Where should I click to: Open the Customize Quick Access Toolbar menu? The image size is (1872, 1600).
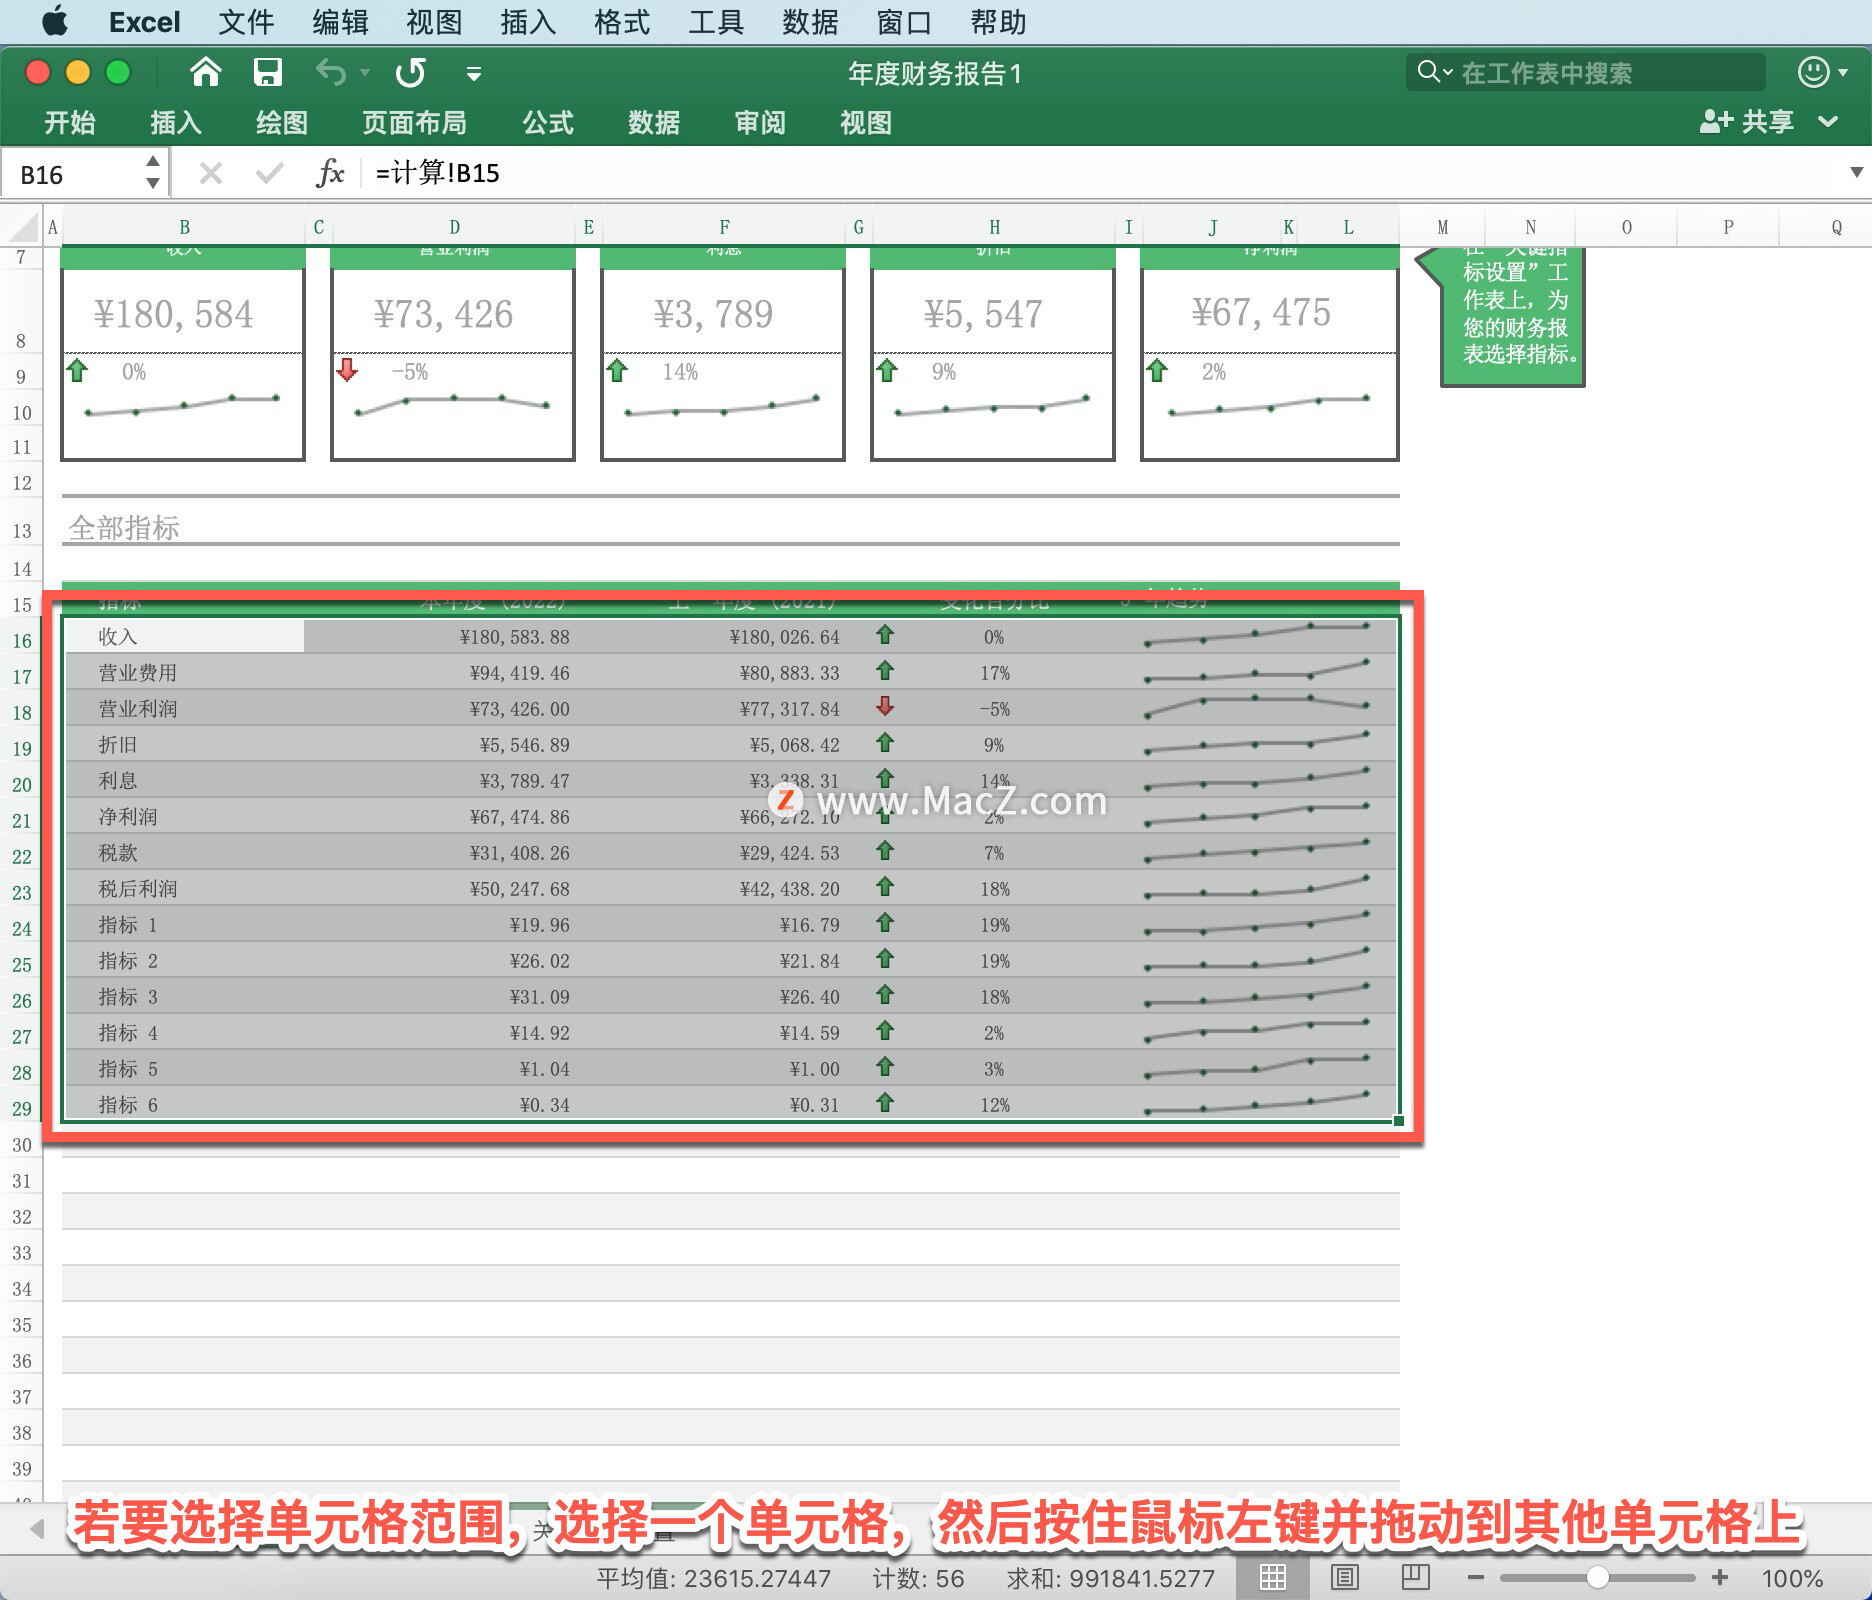coord(474,73)
